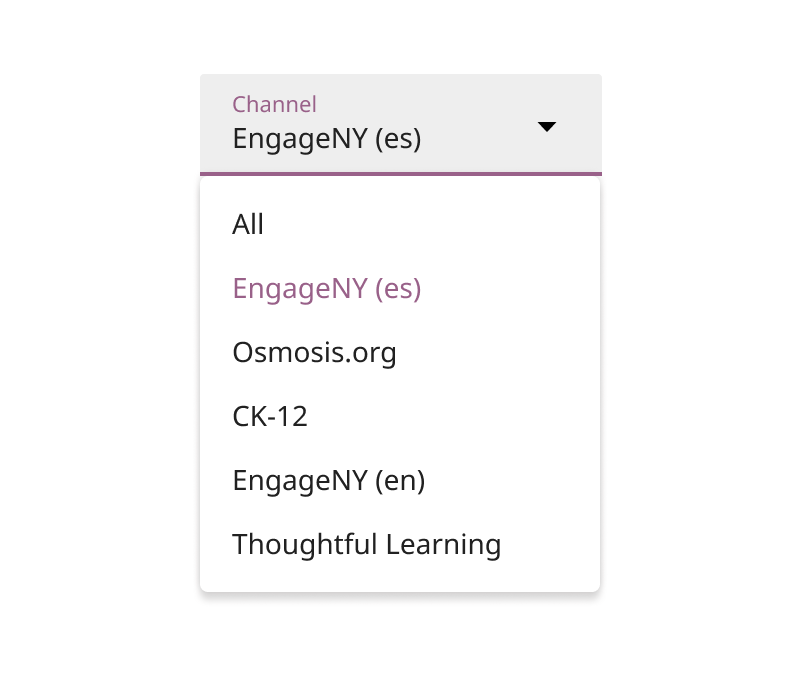
Task: Change channel to English EngageNY (en)
Action: point(329,480)
